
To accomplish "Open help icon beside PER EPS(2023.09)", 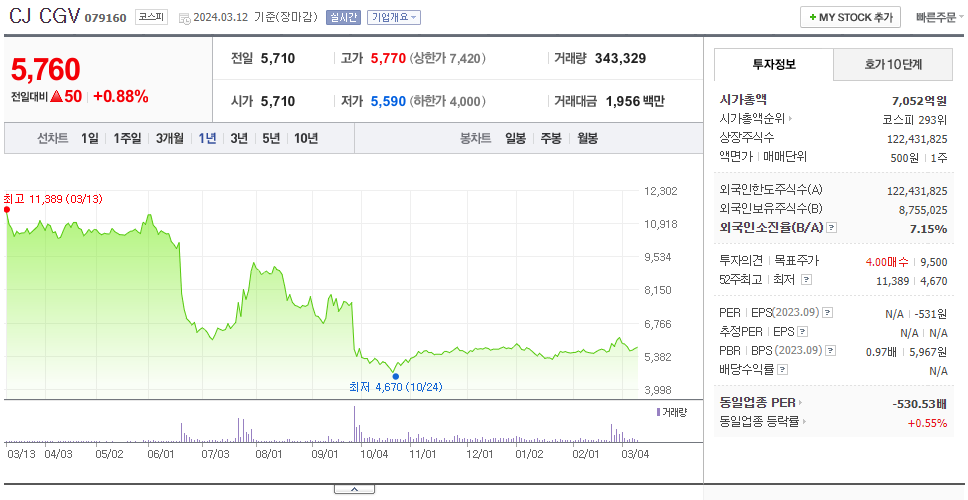I will (828, 313).
